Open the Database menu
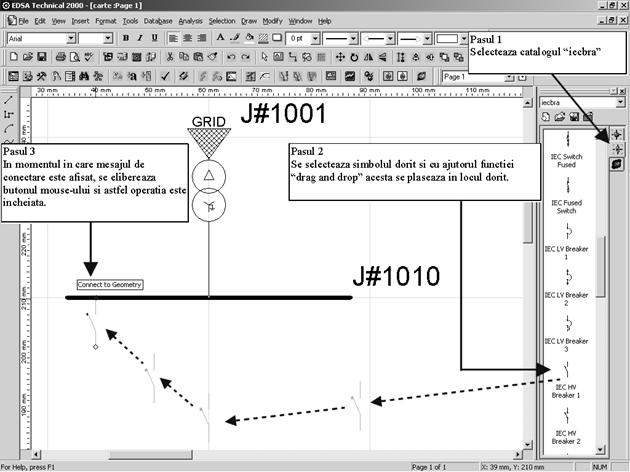The height and width of the screenshot is (472, 630). click(x=157, y=20)
